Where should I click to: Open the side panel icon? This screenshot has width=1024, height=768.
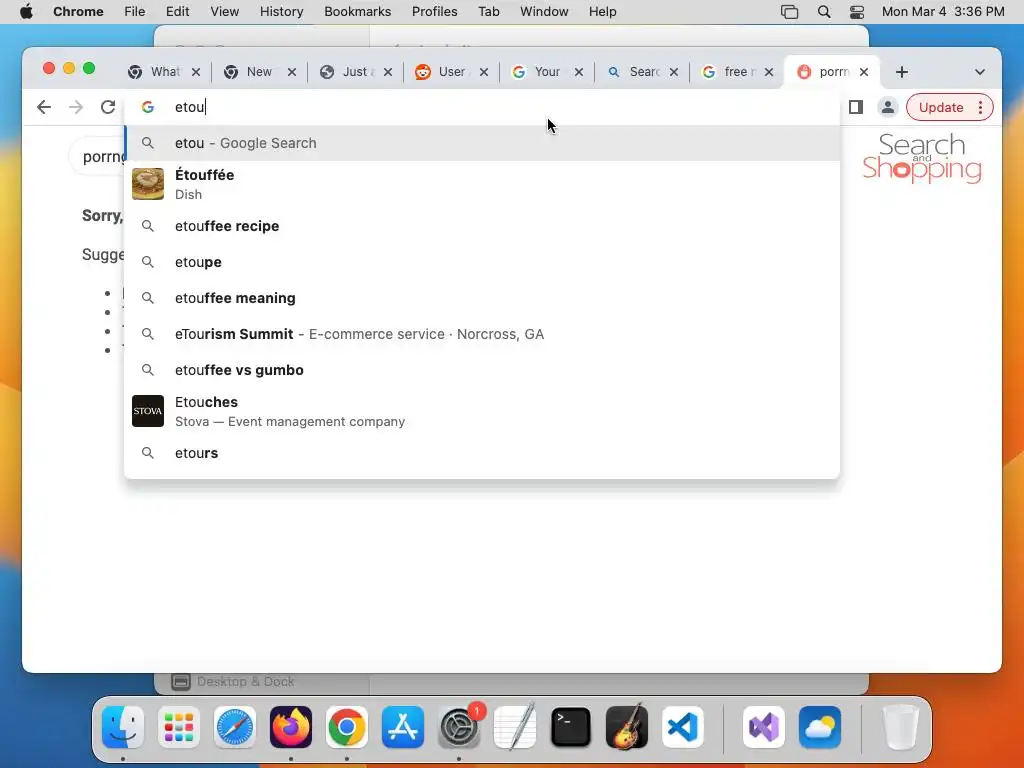tap(856, 107)
